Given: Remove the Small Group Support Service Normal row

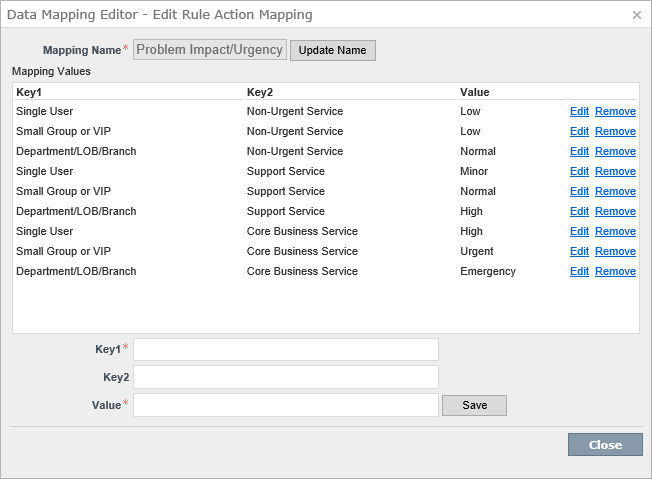Looking at the screenshot, I should click(615, 191).
